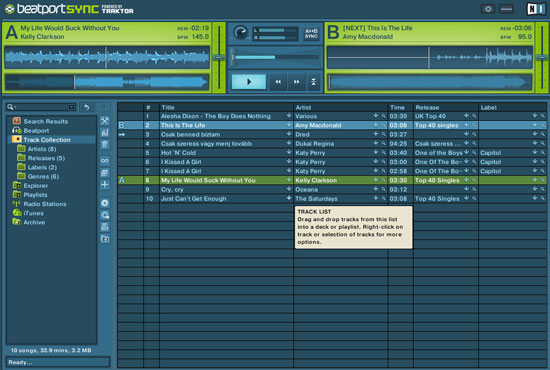Viewport: 550px width, 370px height.
Task: Click the Native Instruments NI logo
Action: (x=536, y=9)
